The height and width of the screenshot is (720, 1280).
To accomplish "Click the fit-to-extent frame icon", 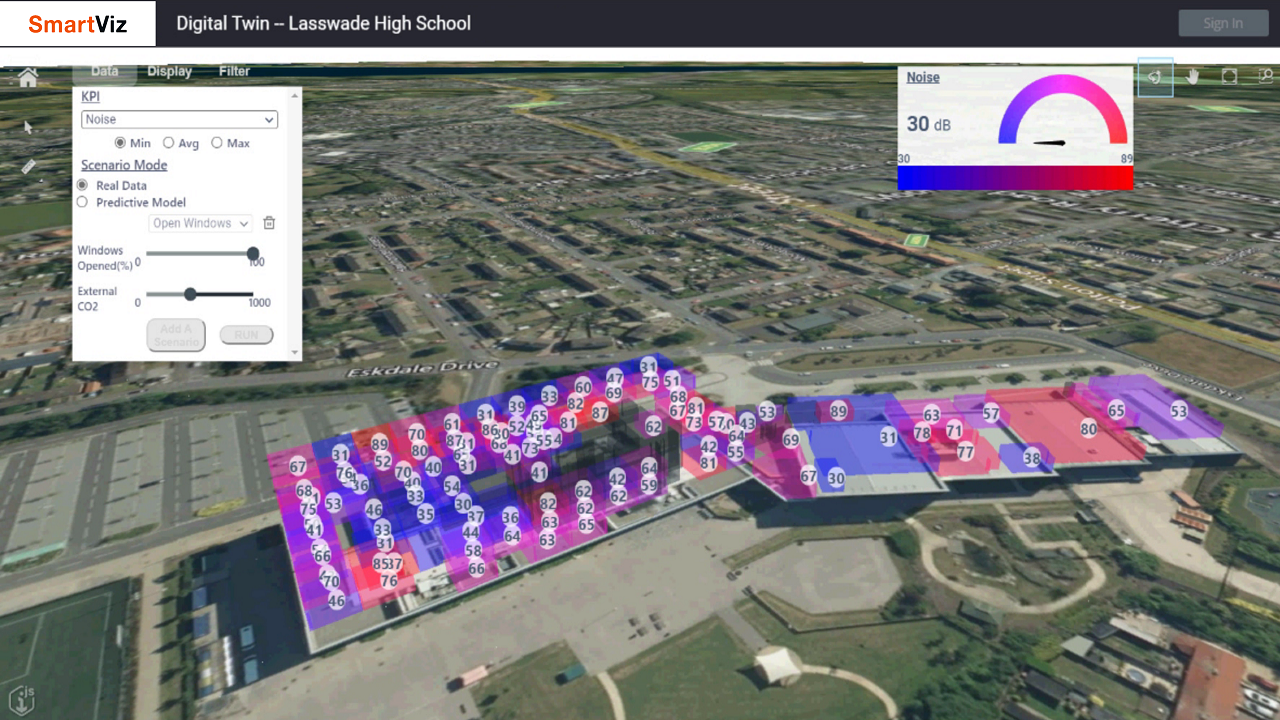I will click(1228, 76).
